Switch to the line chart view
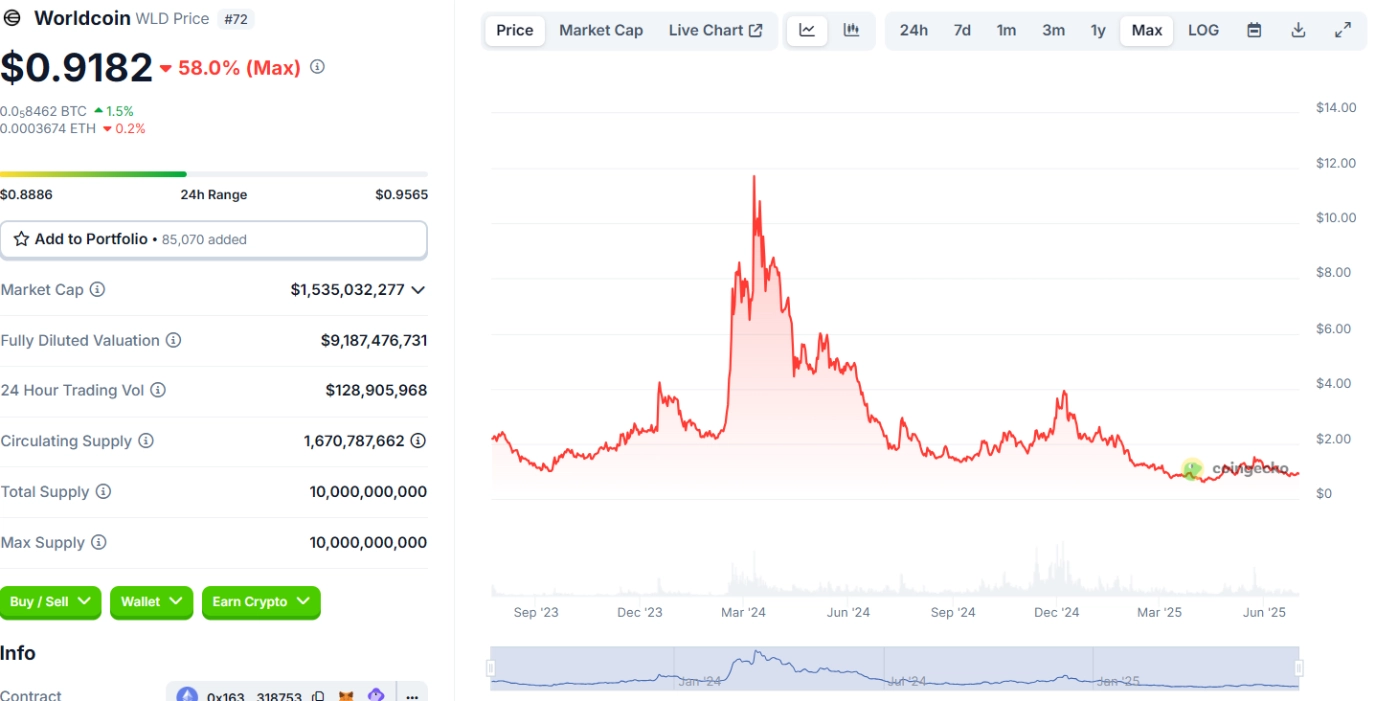This screenshot has width=1376, height=701. click(x=807, y=30)
